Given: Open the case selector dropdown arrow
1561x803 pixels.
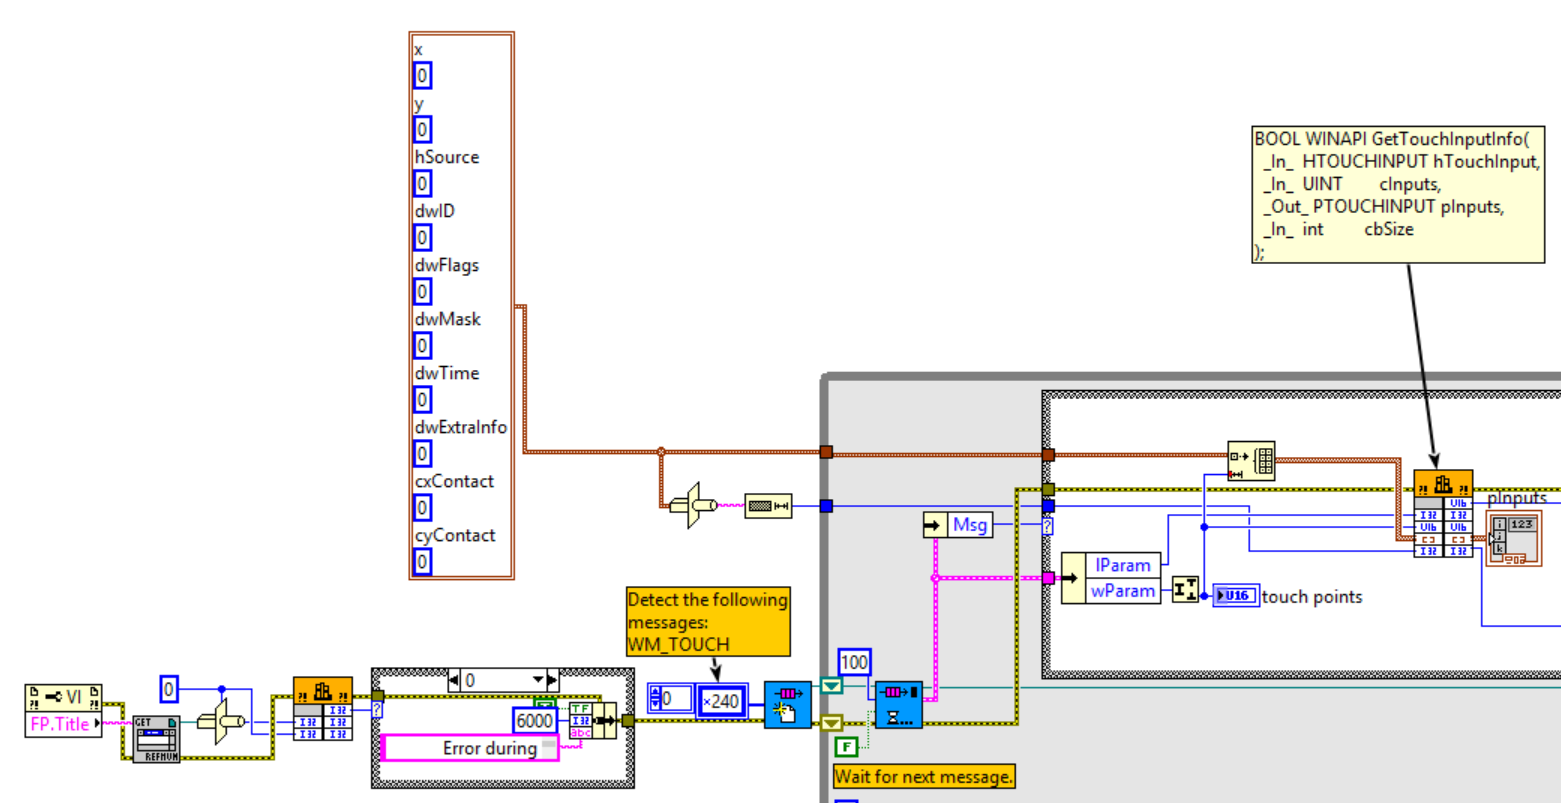Looking at the screenshot, I should [537, 681].
